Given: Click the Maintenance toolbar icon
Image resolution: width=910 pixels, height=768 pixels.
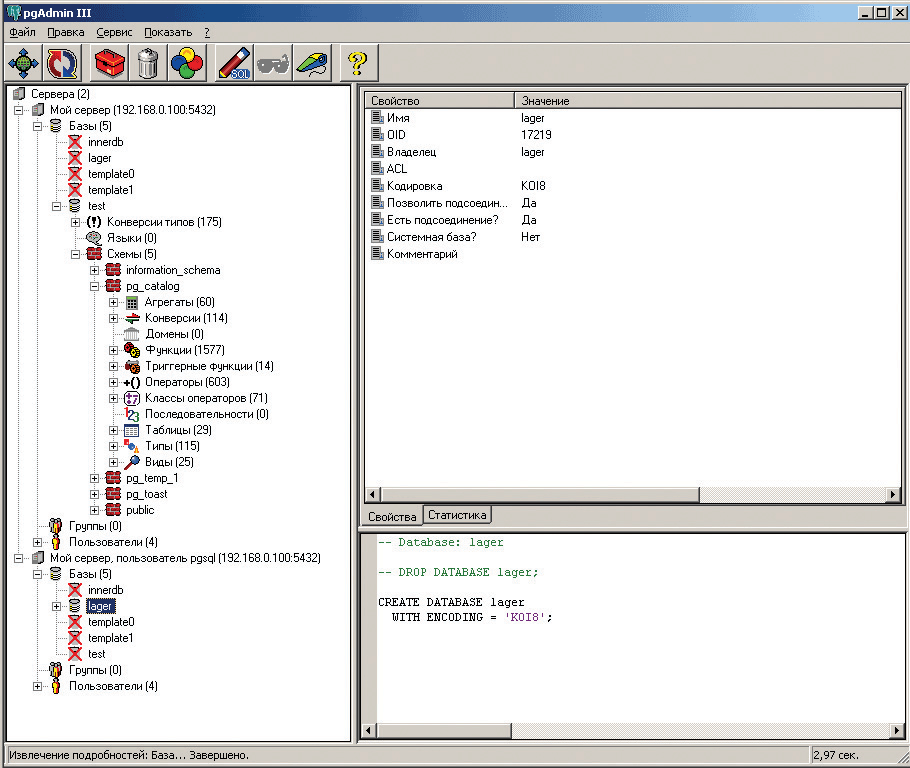Looking at the screenshot, I should [x=312, y=63].
